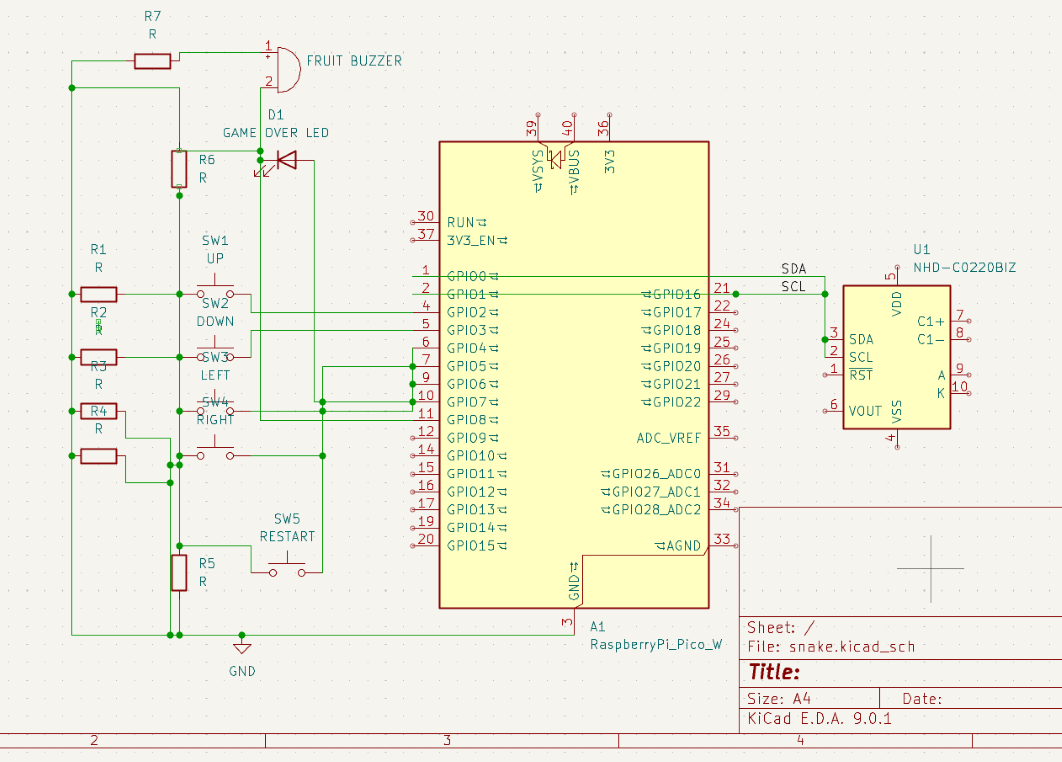Click the KiCad E.D.A. 9.0.1 text
Viewport: 1062px width, 762px height.
[820, 719]
